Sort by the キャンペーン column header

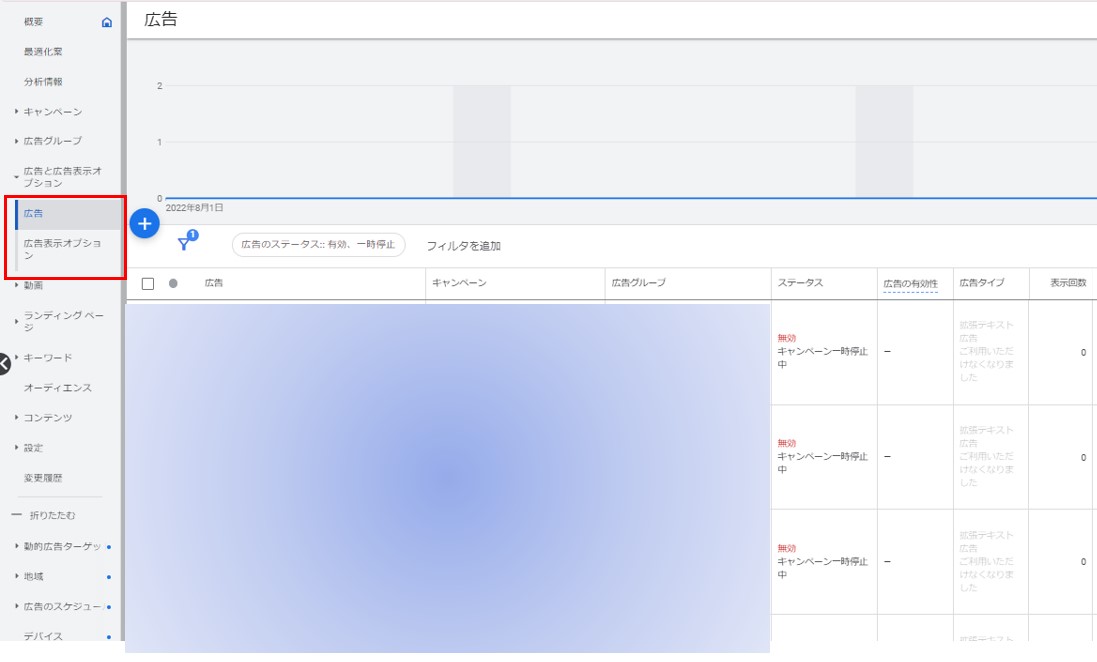click(x=459, y=283)
